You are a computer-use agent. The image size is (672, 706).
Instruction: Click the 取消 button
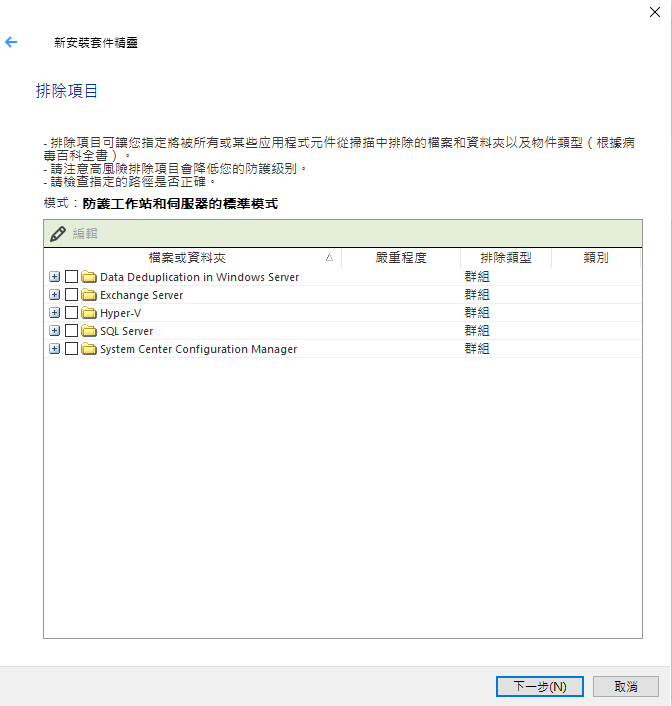[x=626, y=687]
